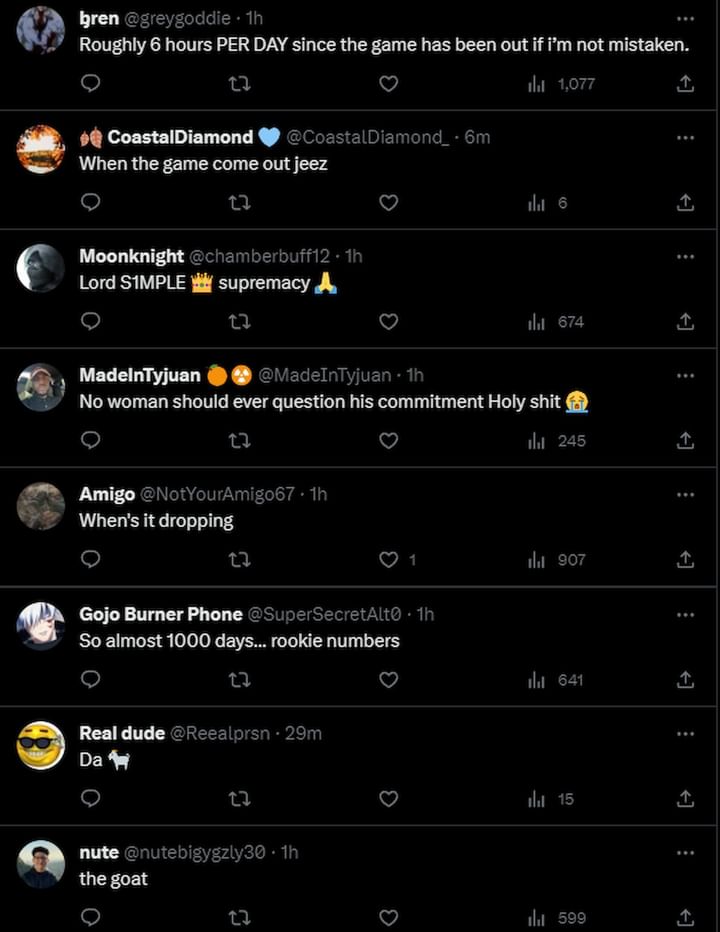Like nute's 'the goat' tweet
The height and width of the screenshot is (932, 720).
pos(389,918)
